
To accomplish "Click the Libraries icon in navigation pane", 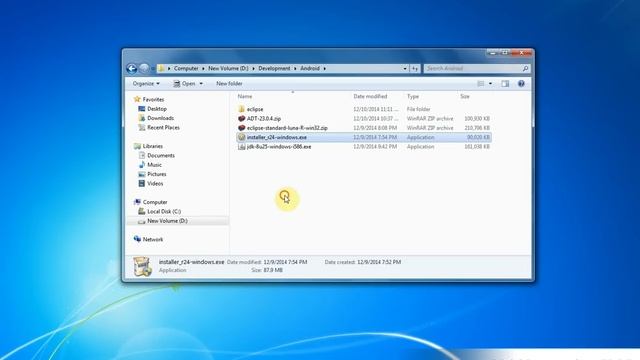I will coord(137,146).
